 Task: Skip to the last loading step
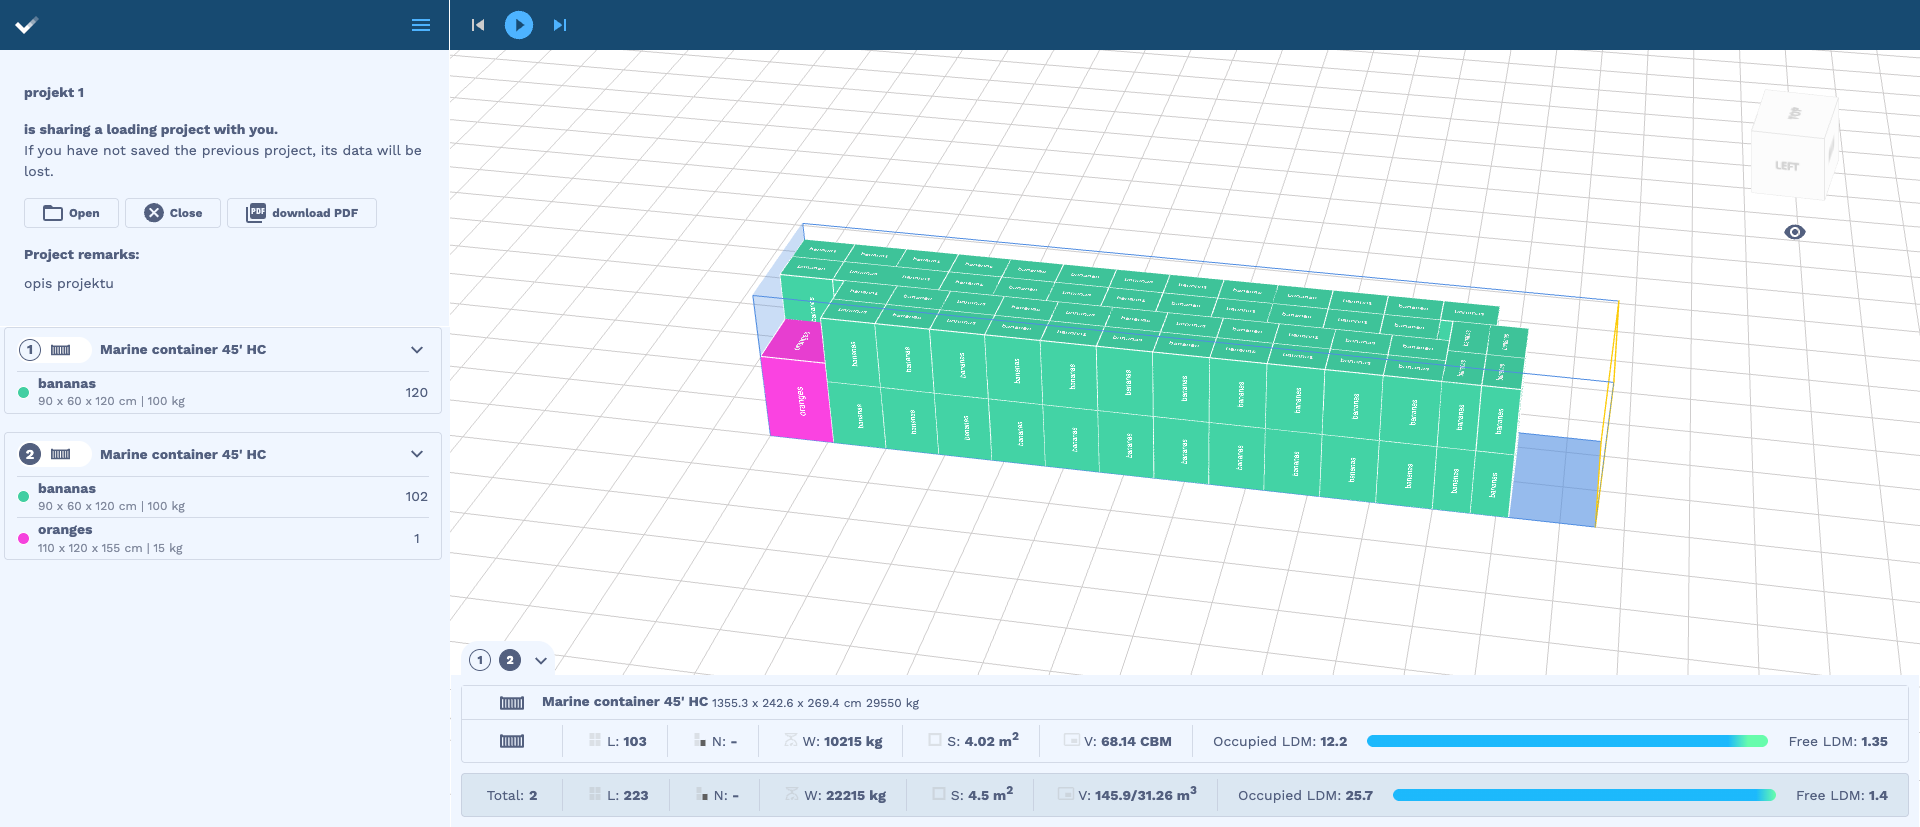560,25
